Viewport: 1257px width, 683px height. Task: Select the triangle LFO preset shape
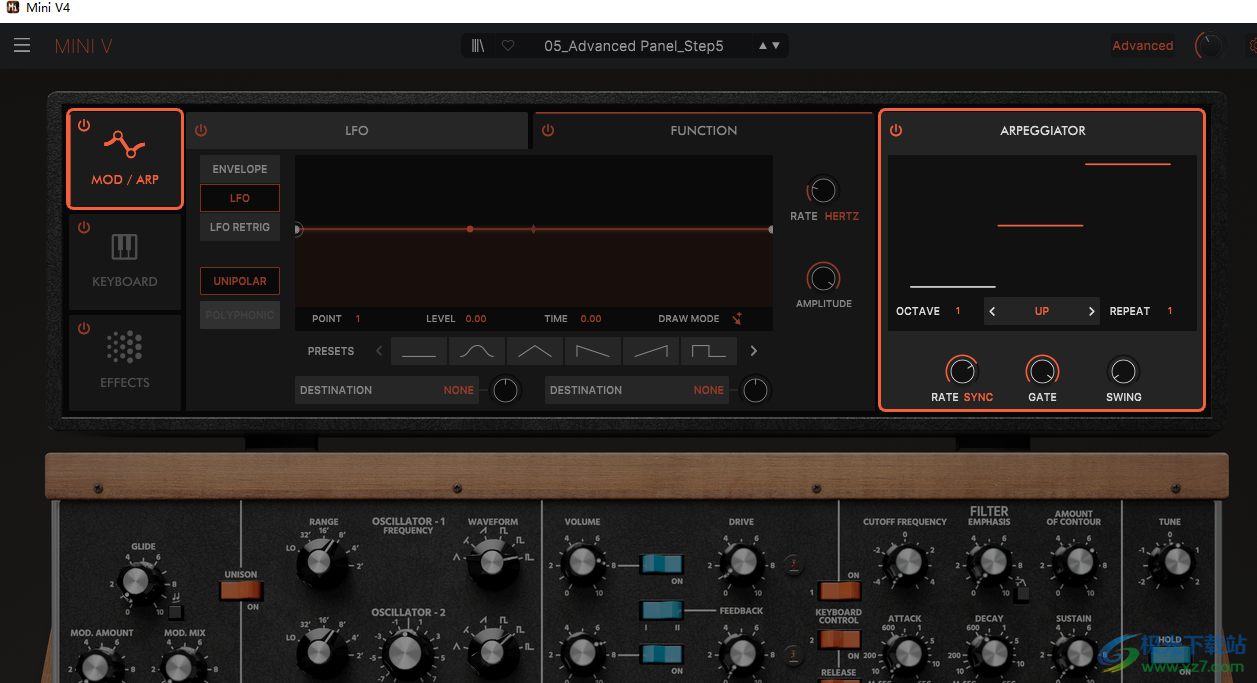(535, 351)
